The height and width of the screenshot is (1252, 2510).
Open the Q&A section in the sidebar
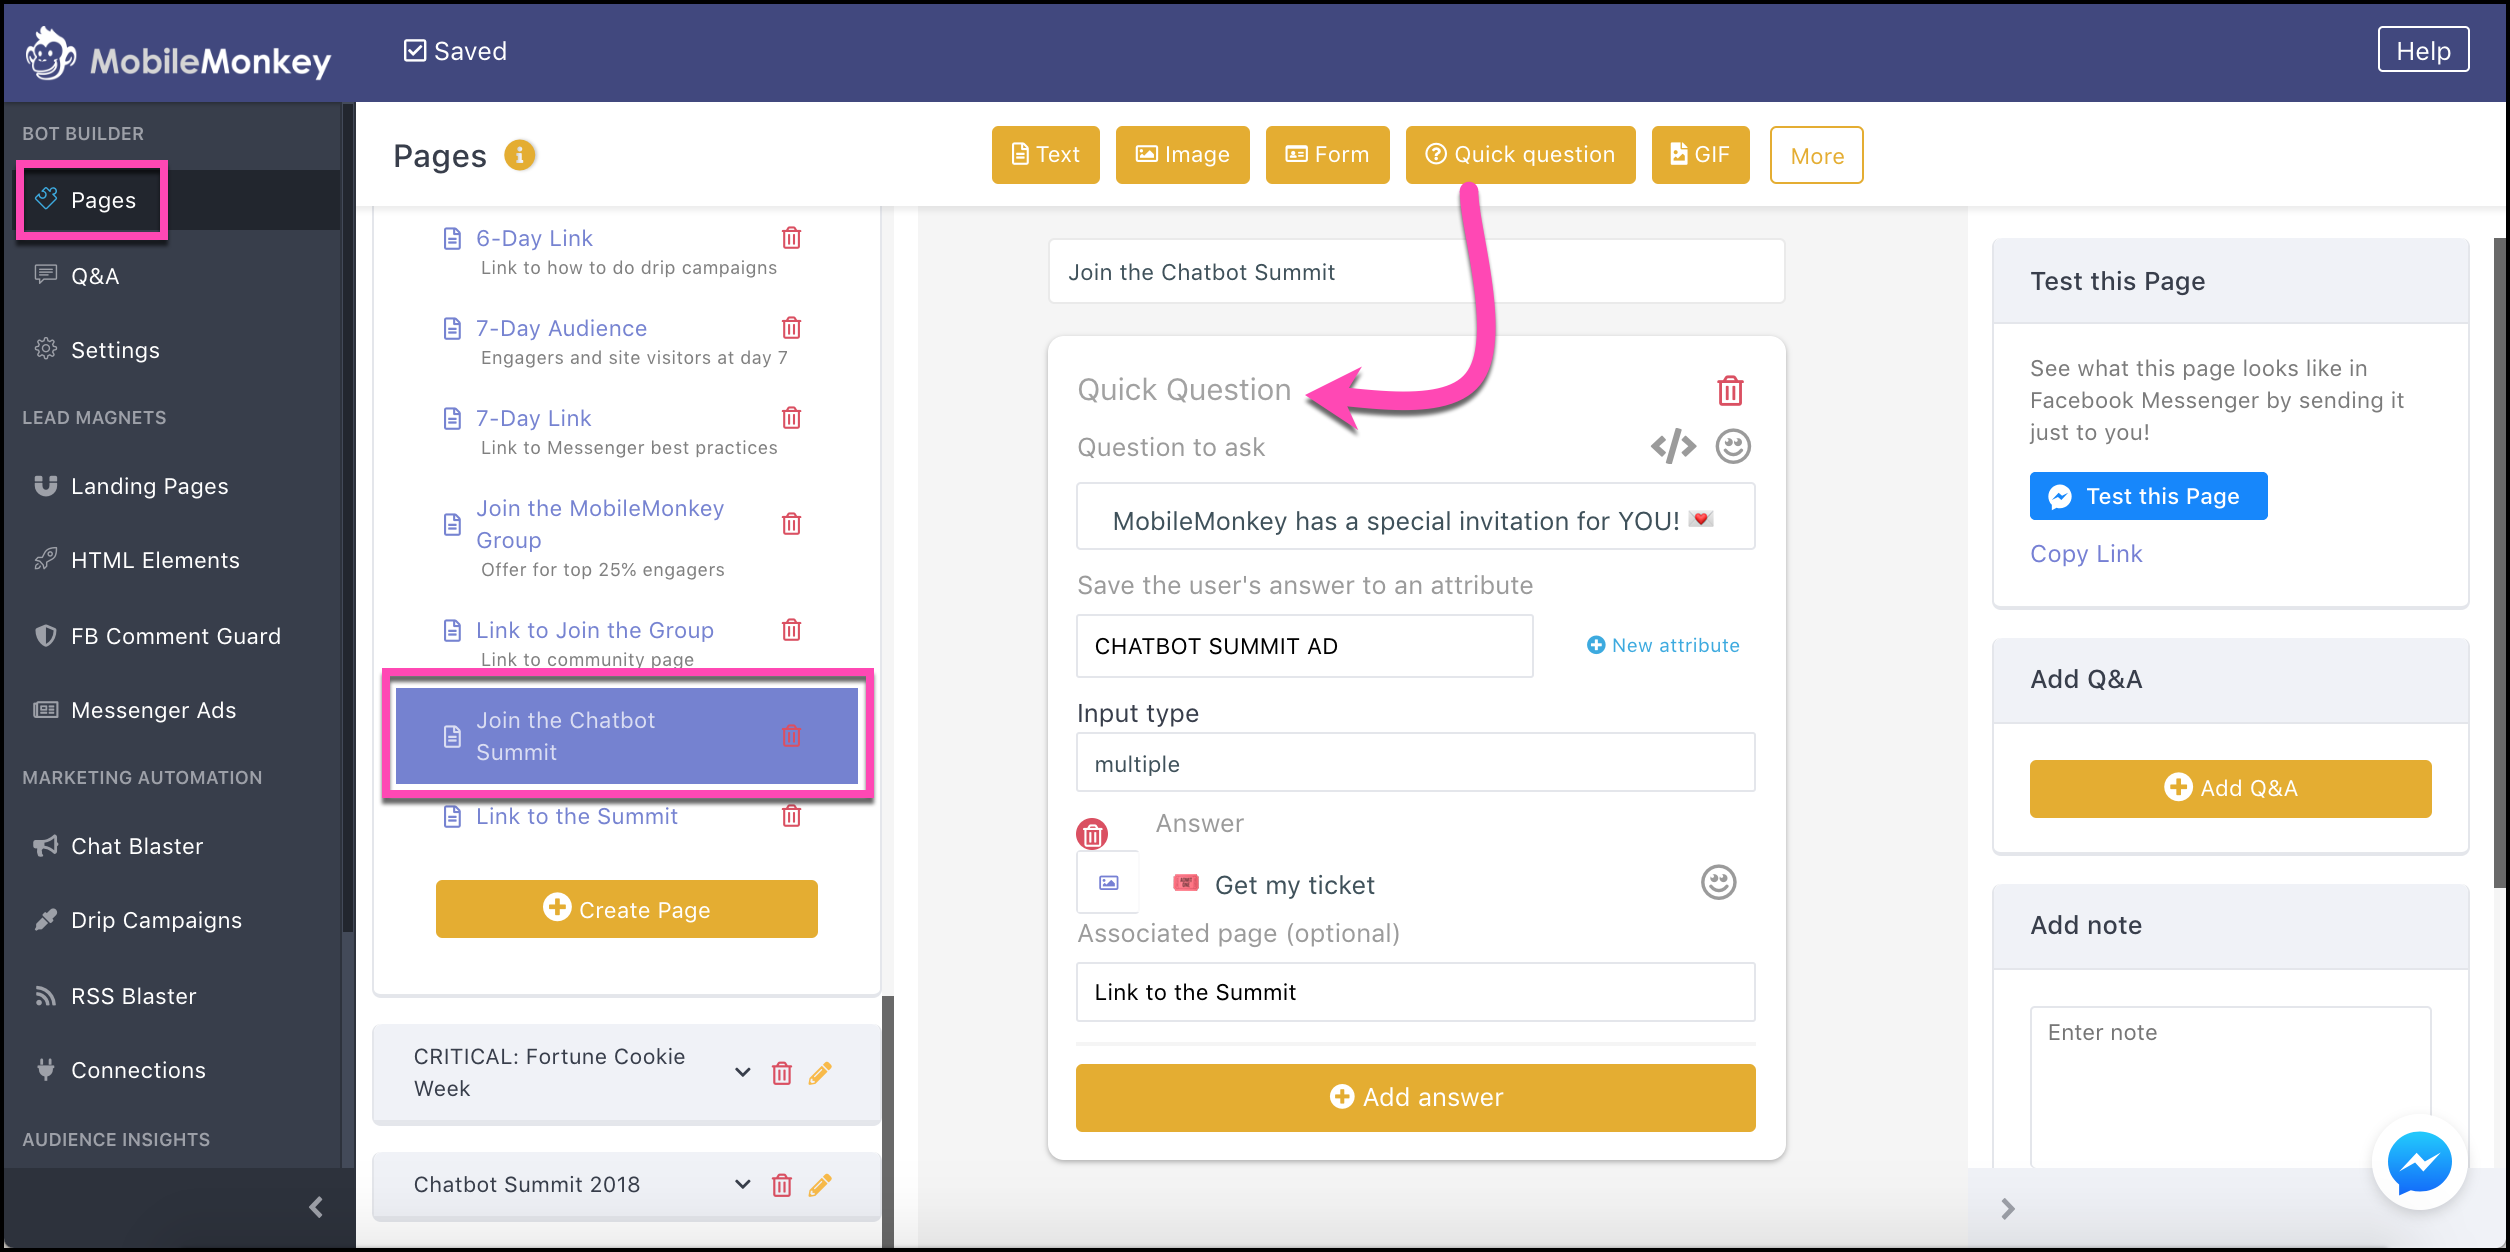pos(95,275)
